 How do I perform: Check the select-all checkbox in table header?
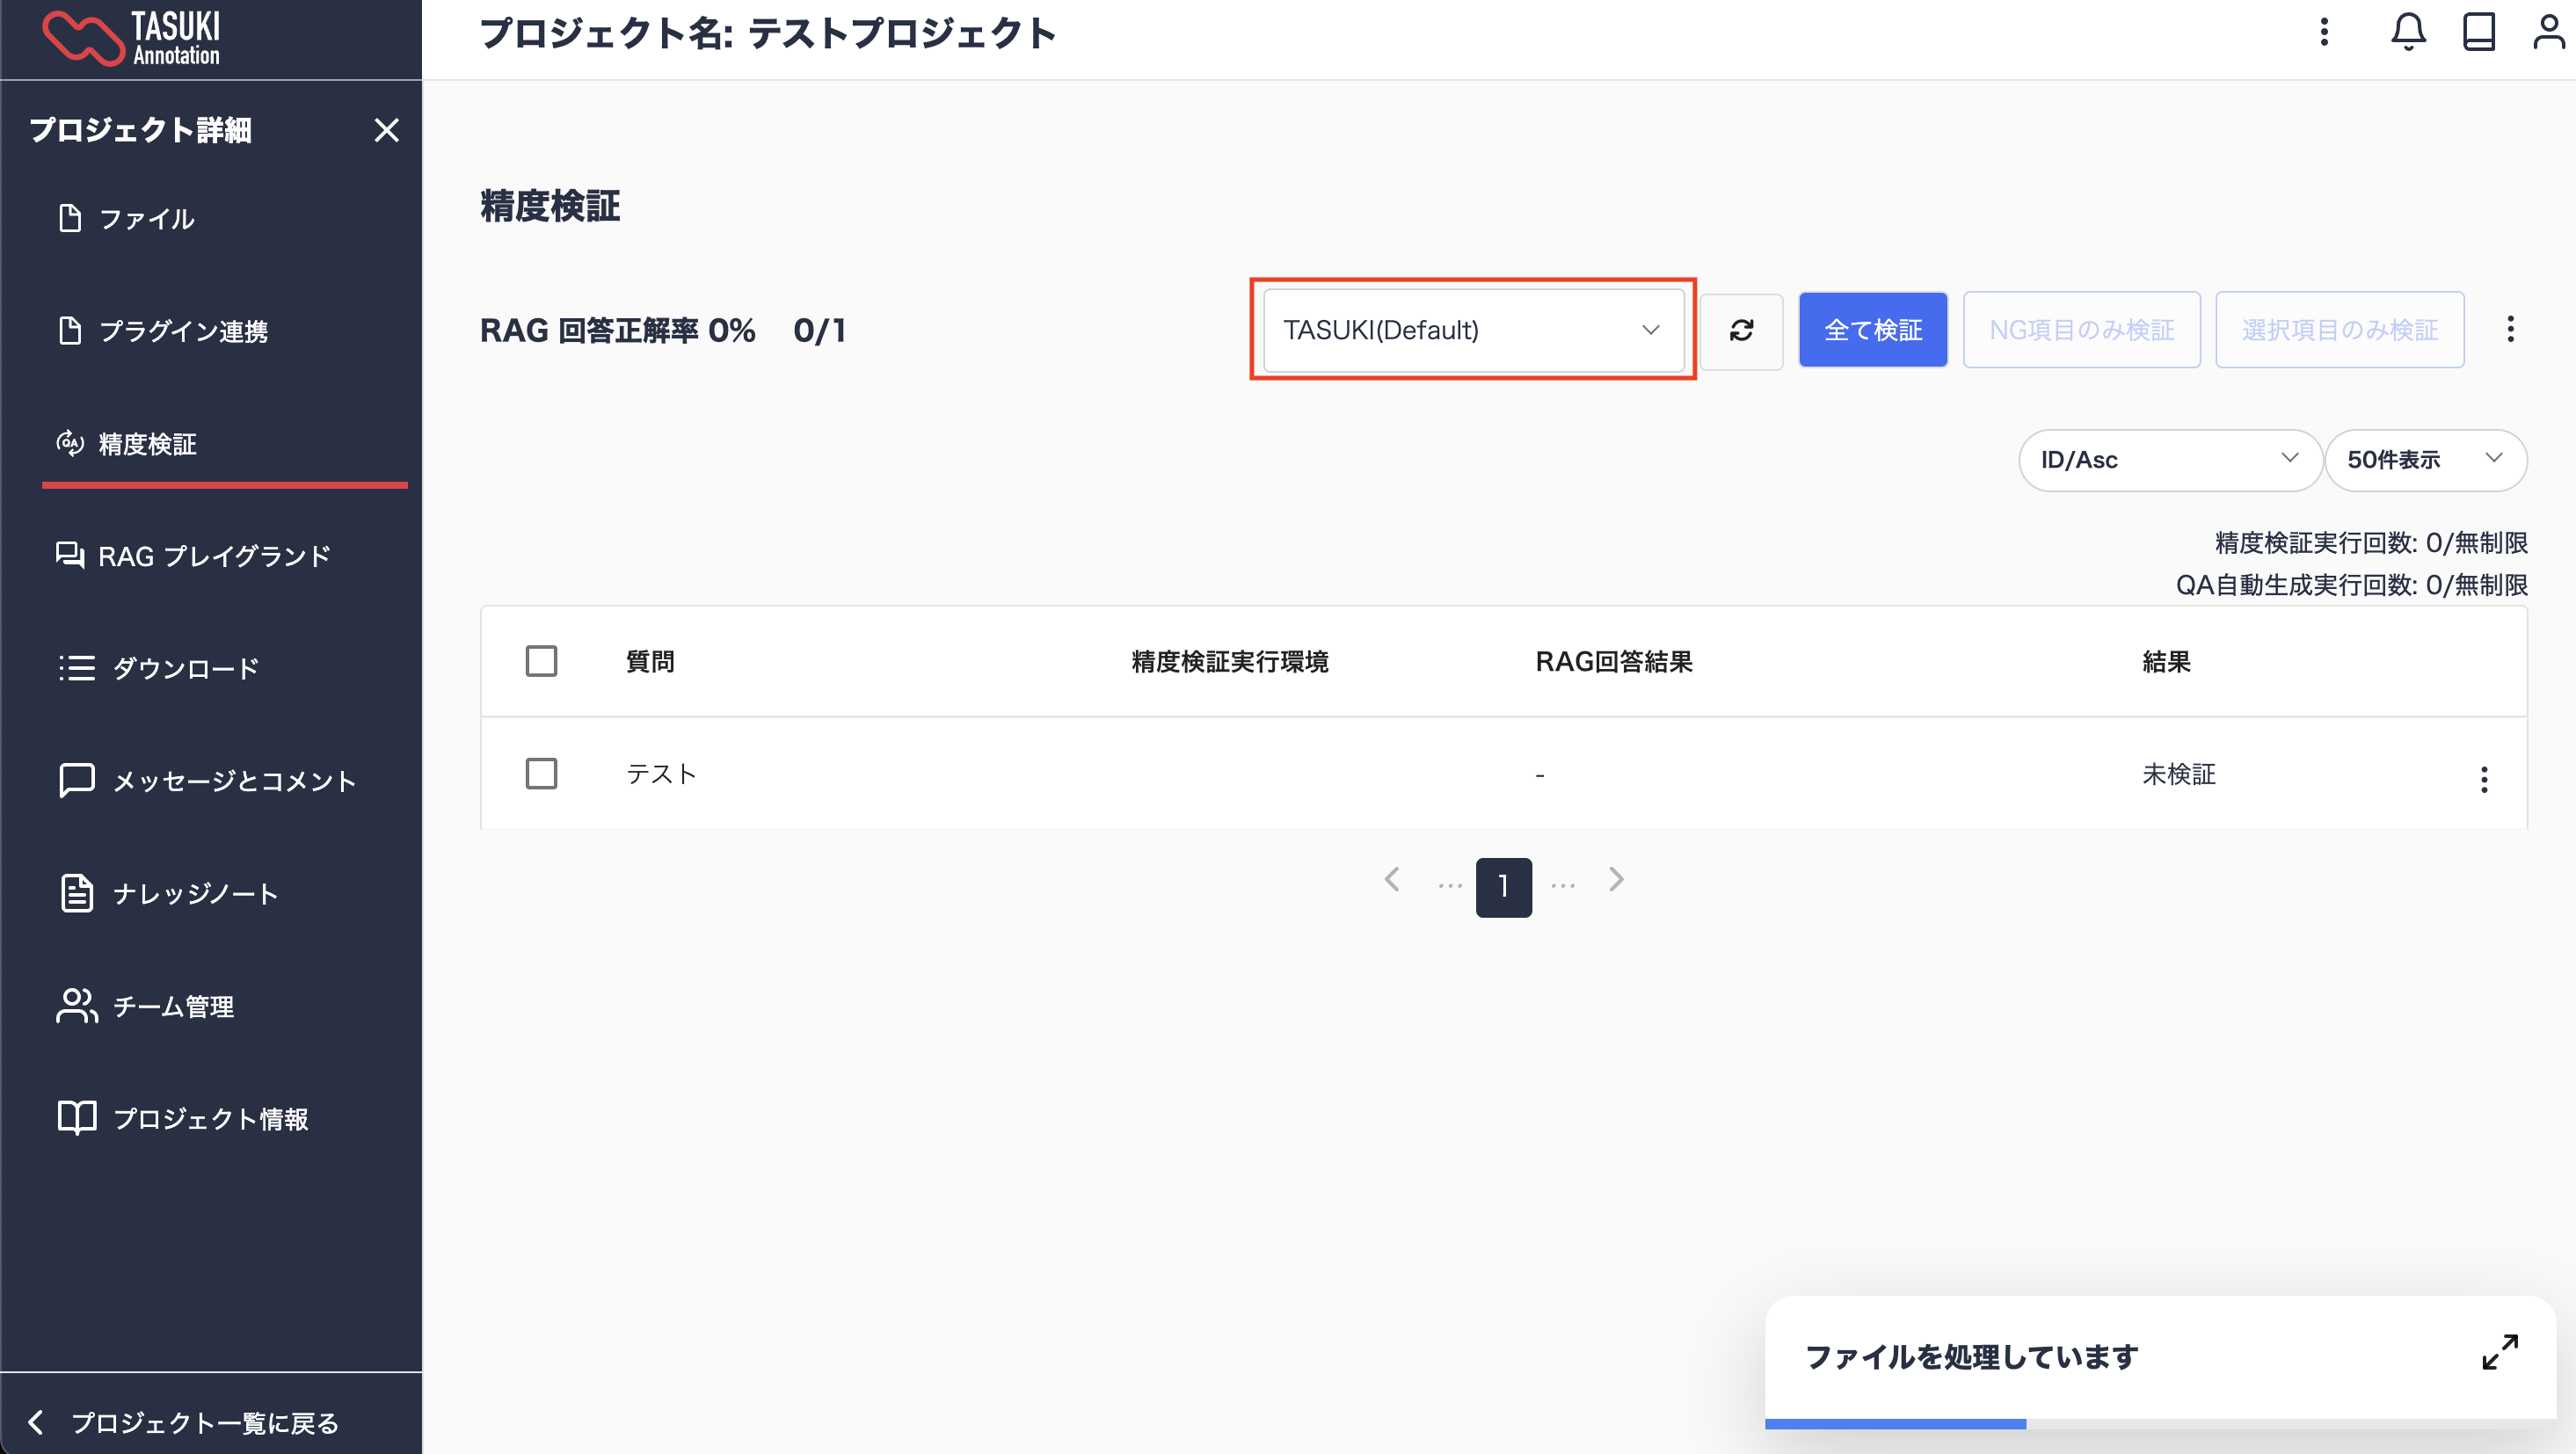[541, 661]
